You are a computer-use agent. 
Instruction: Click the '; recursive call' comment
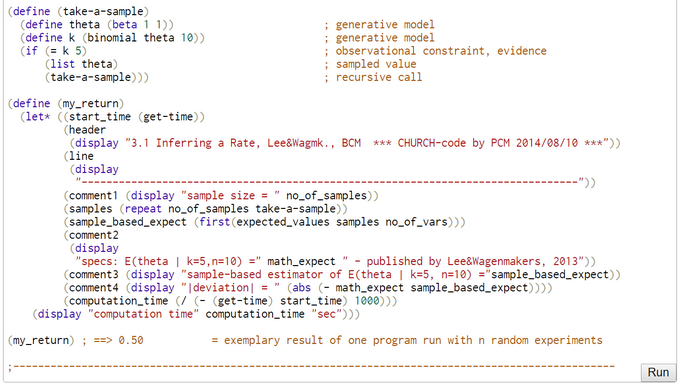373,77
